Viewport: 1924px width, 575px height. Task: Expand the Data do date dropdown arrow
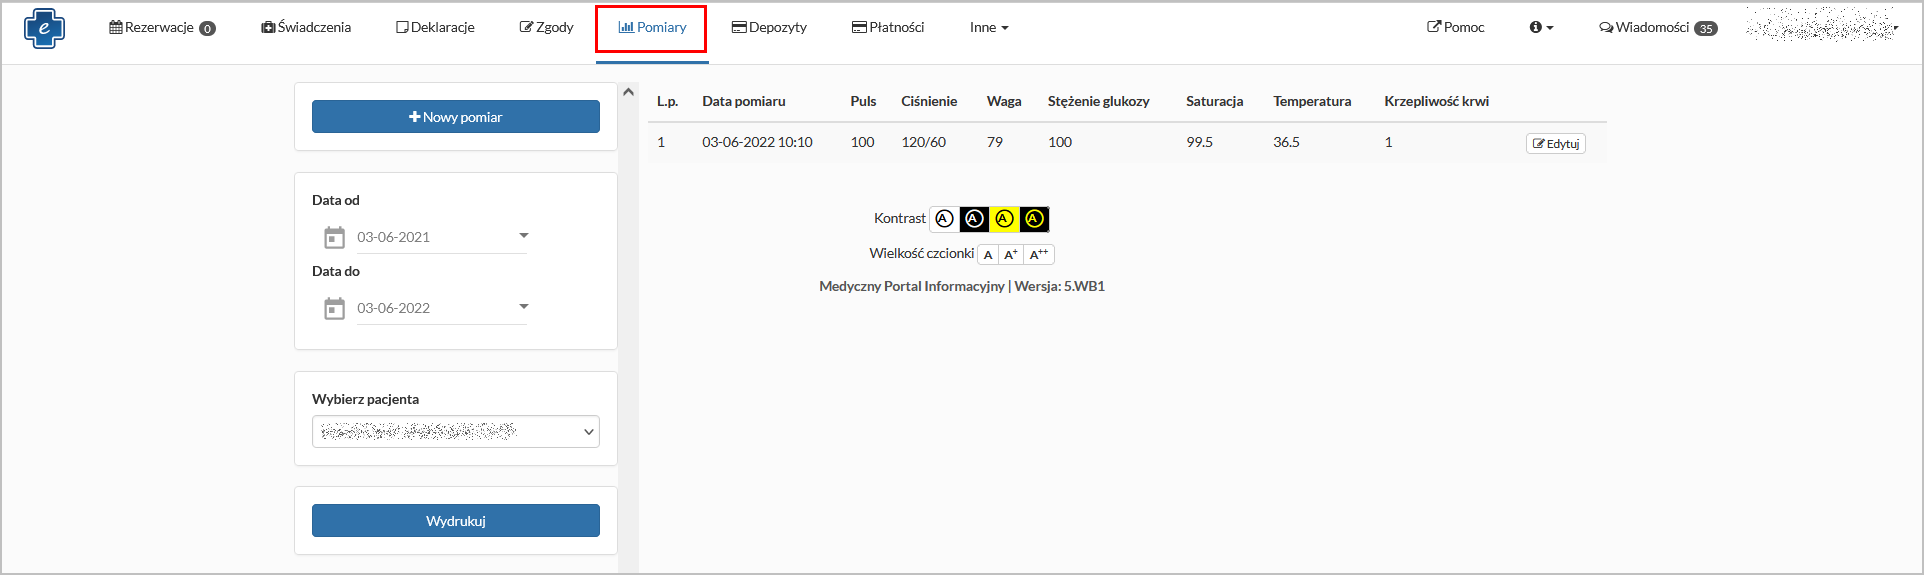click(x=523, y=307)
